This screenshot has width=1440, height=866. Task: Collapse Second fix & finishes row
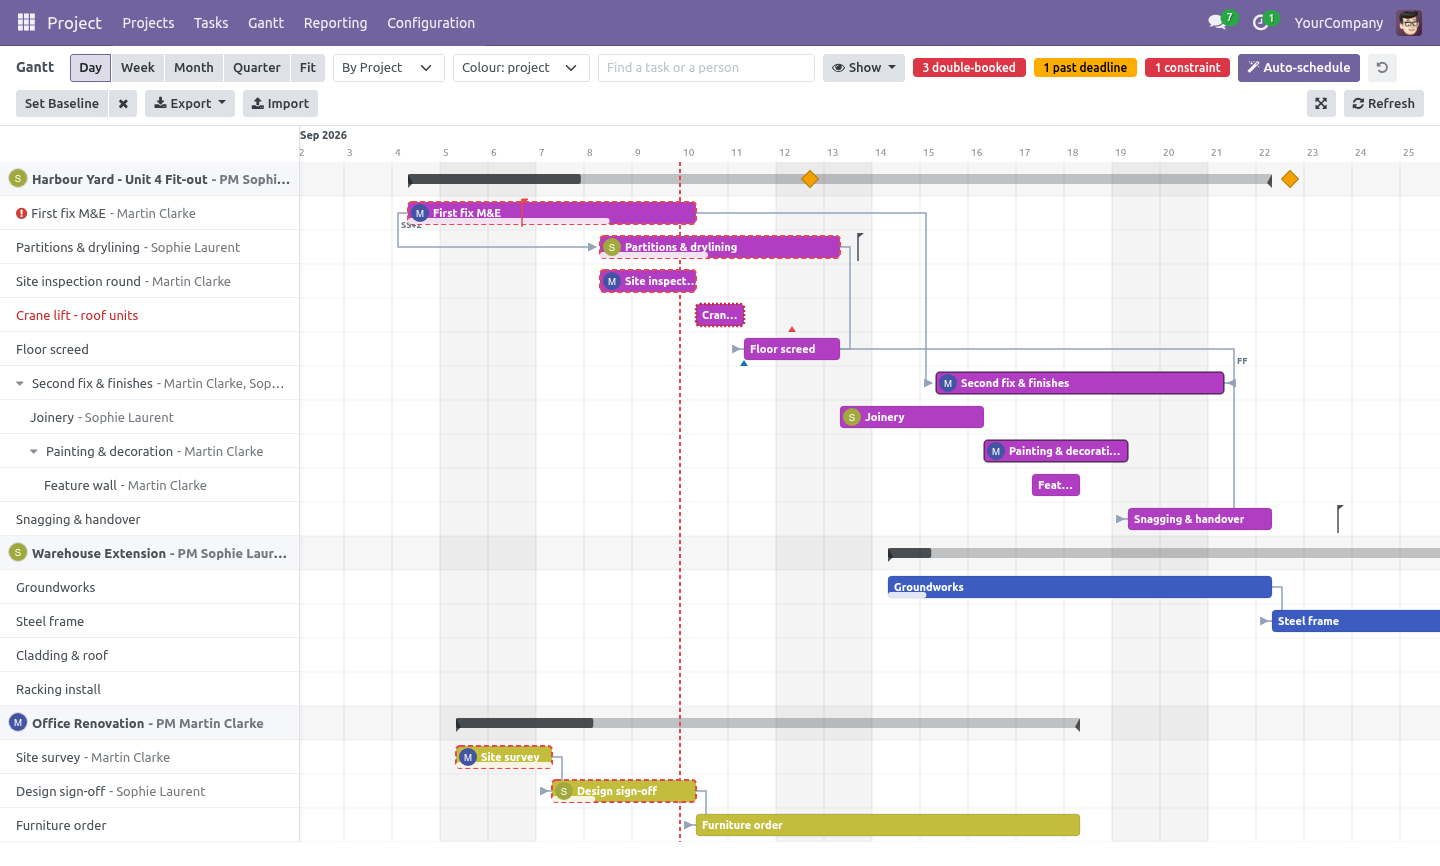(x=20, y=384)
